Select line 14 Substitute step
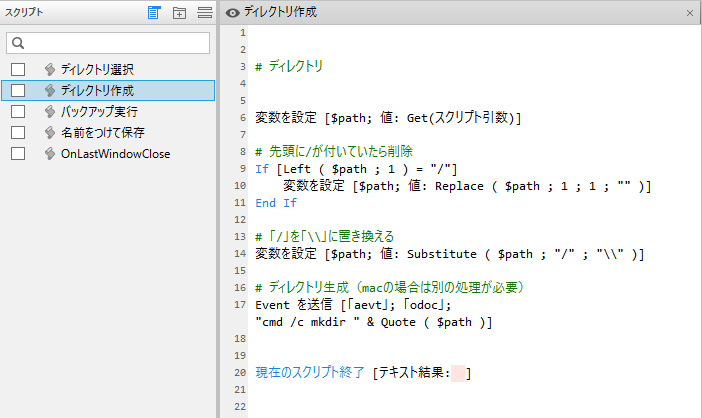Image resolution: width=702 pixels, height=418 pixels. 449,254
